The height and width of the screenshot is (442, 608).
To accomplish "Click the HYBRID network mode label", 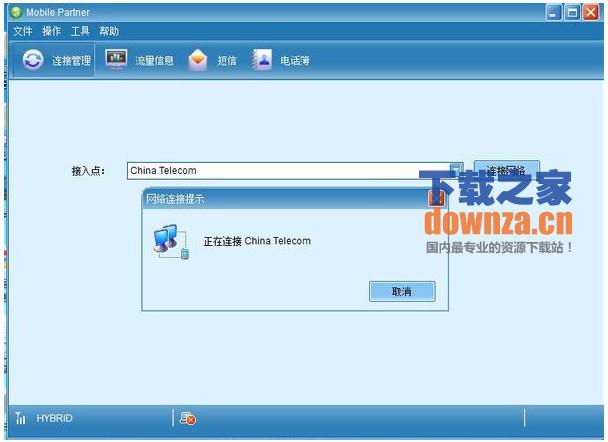I will (x=54, y=418).
